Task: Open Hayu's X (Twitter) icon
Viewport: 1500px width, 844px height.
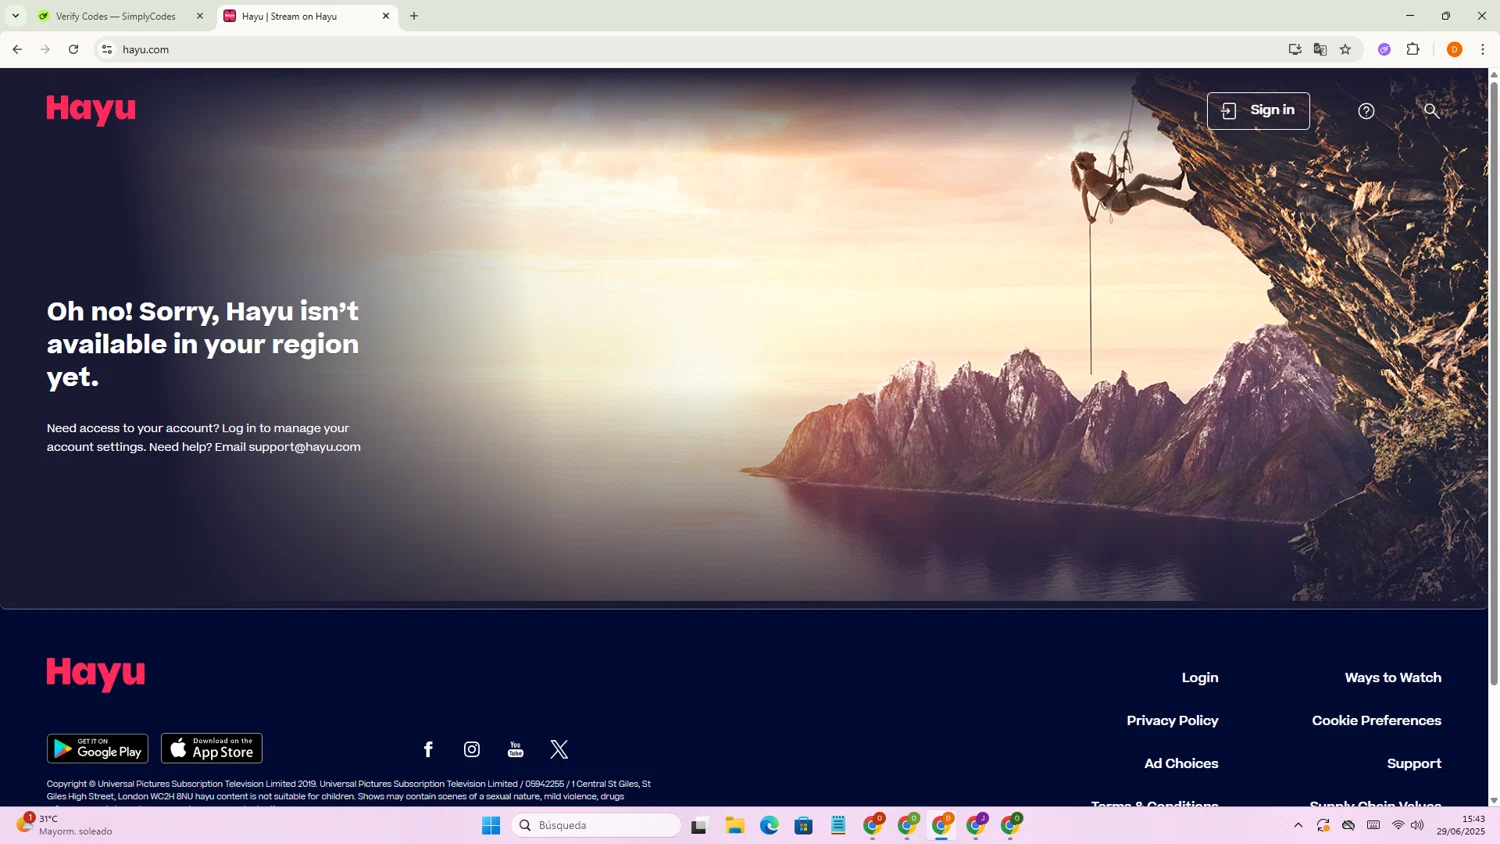Action: 559,749
